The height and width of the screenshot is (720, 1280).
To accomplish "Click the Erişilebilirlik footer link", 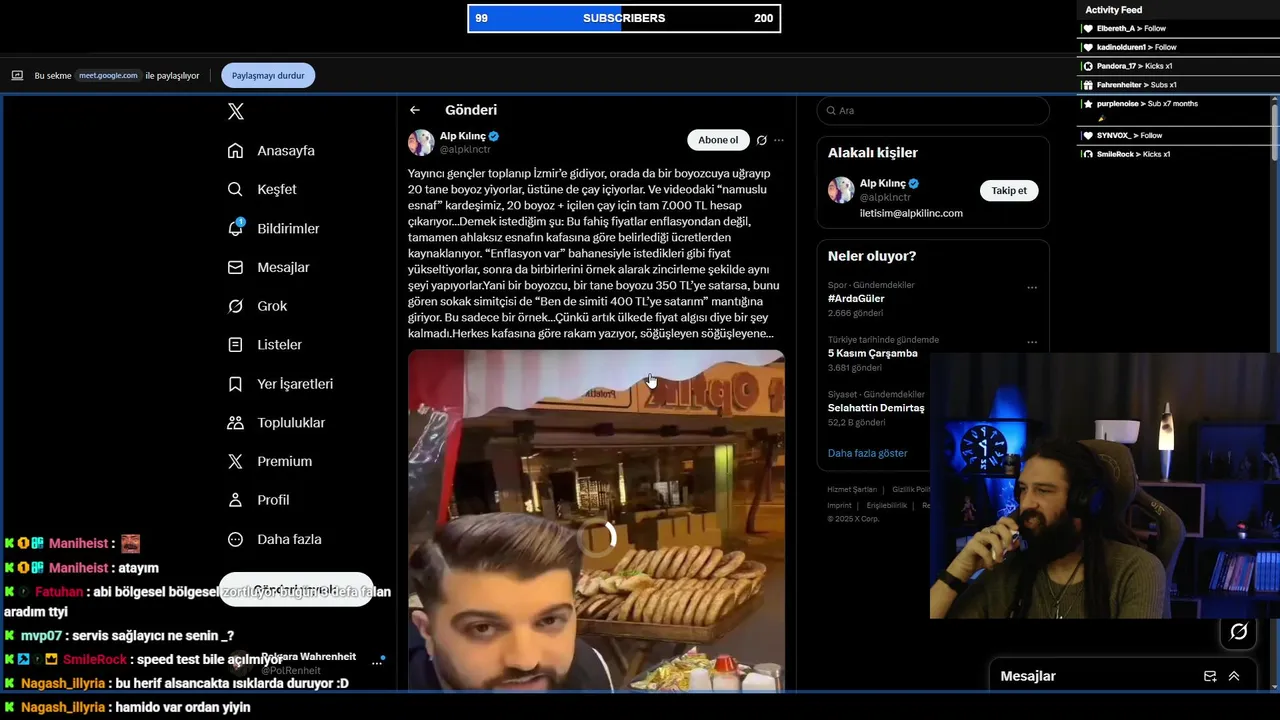I will pyautogui.click(x=887, y=505).
